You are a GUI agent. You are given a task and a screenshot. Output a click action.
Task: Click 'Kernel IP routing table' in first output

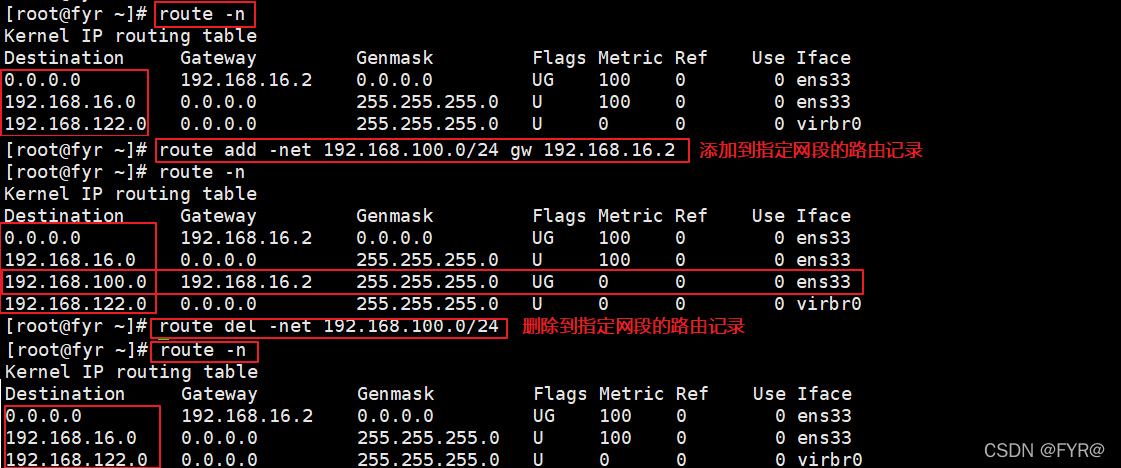(x=131, y=36)
